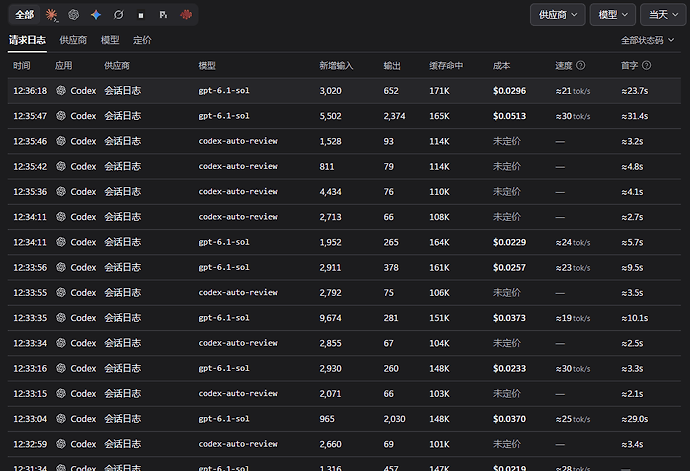This screenshot has width=690, height=471.
Task: Click the gpt-6.1-sol model in the 12:33:56 row
Action: coord(224,267)
